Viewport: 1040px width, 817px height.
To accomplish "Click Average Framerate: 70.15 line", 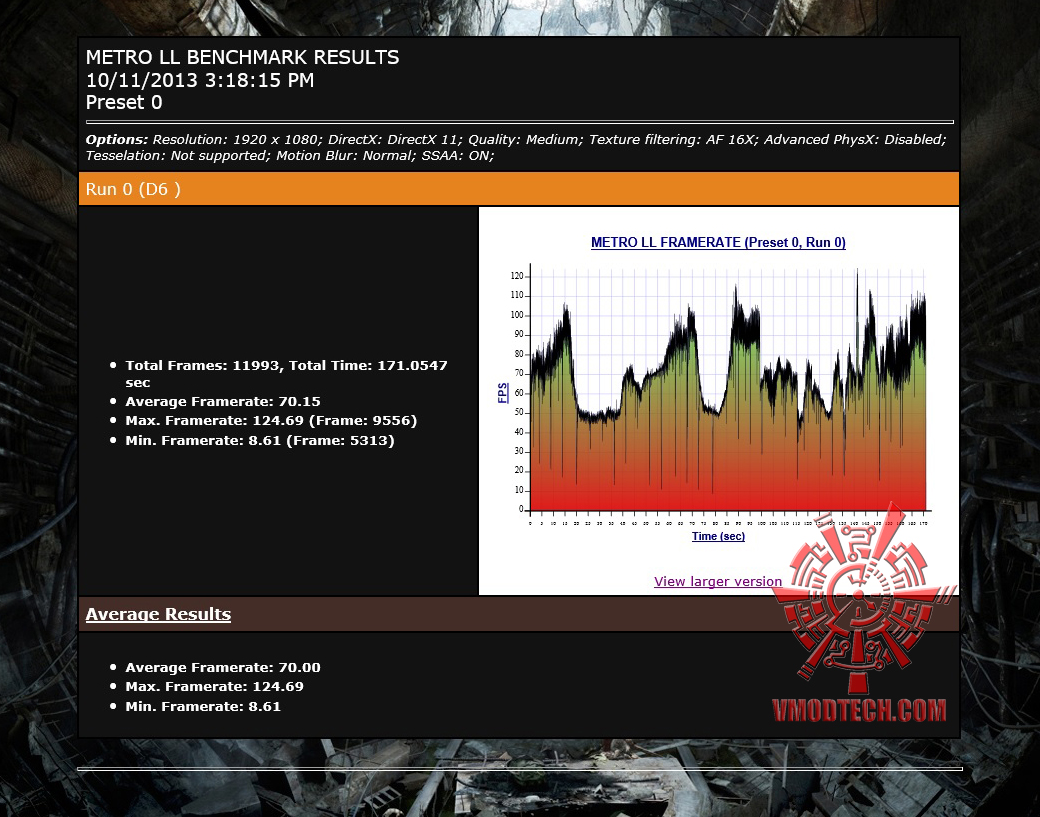I will pos(223,402).
